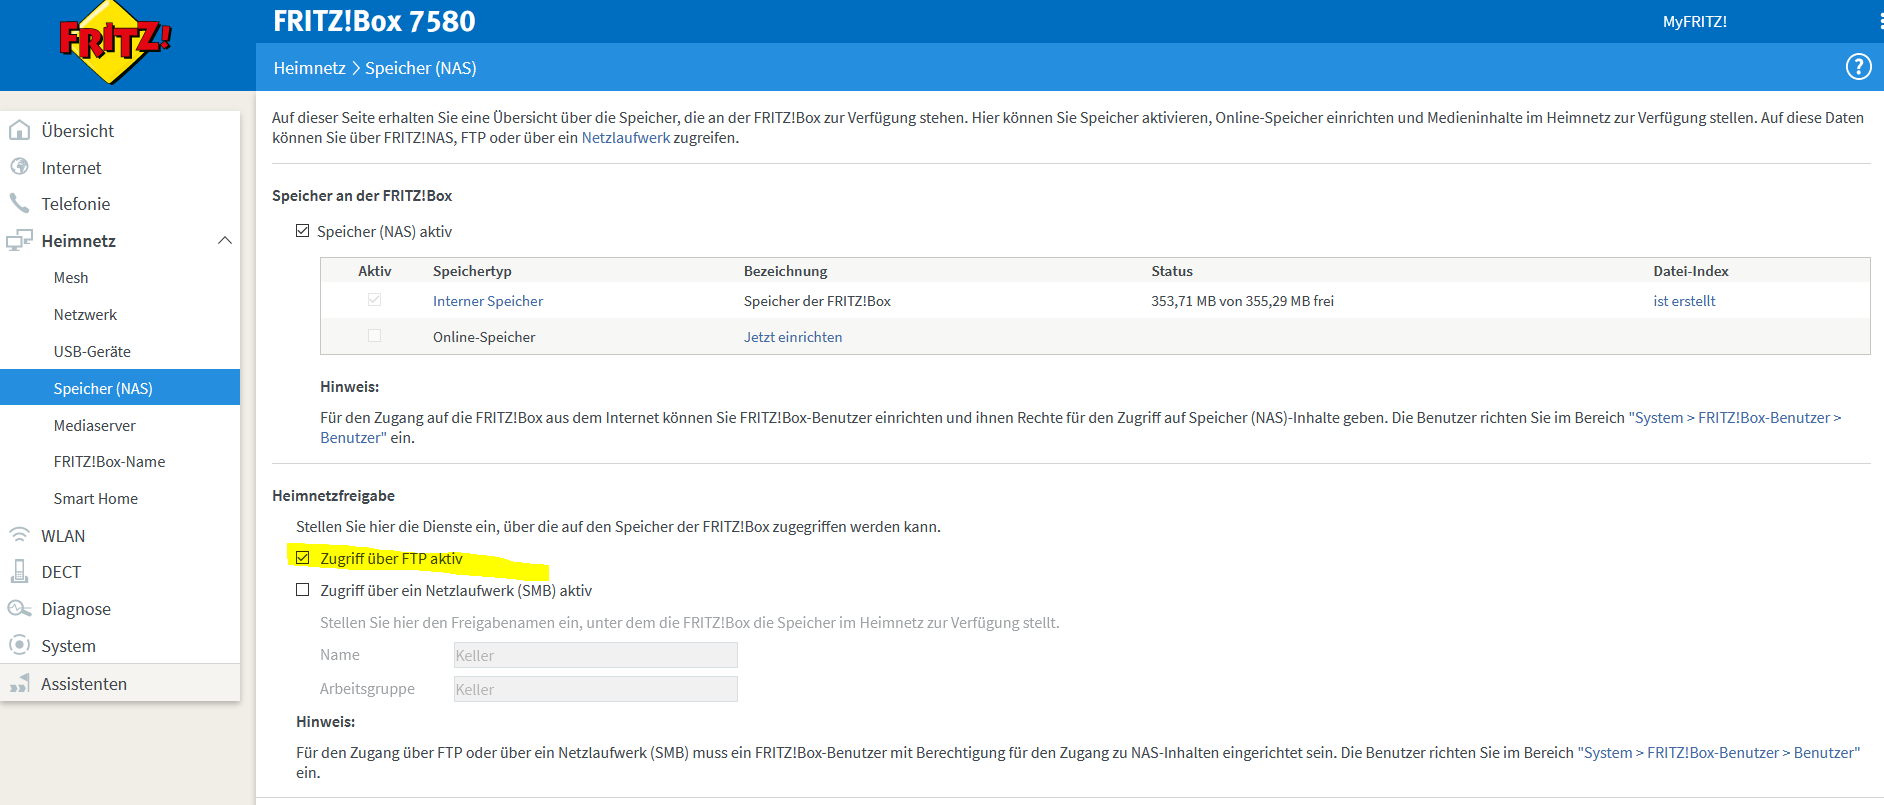The width and height of the screenshot is (1884, 805).
Task: Click the Name input field
Action: pyautogui.click(x=595, y=655)
